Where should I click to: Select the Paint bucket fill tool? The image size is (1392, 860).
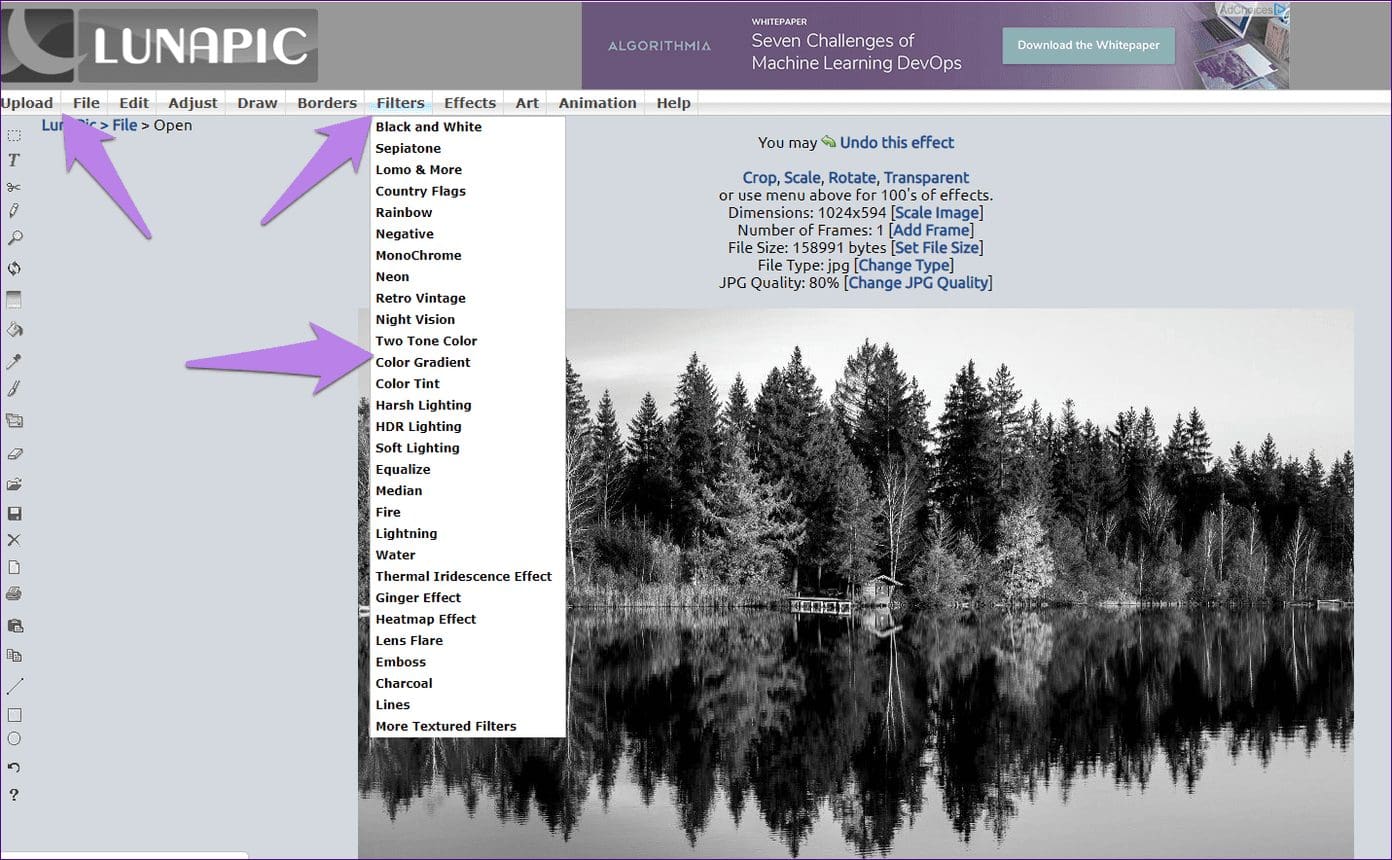tap(14, 330)
